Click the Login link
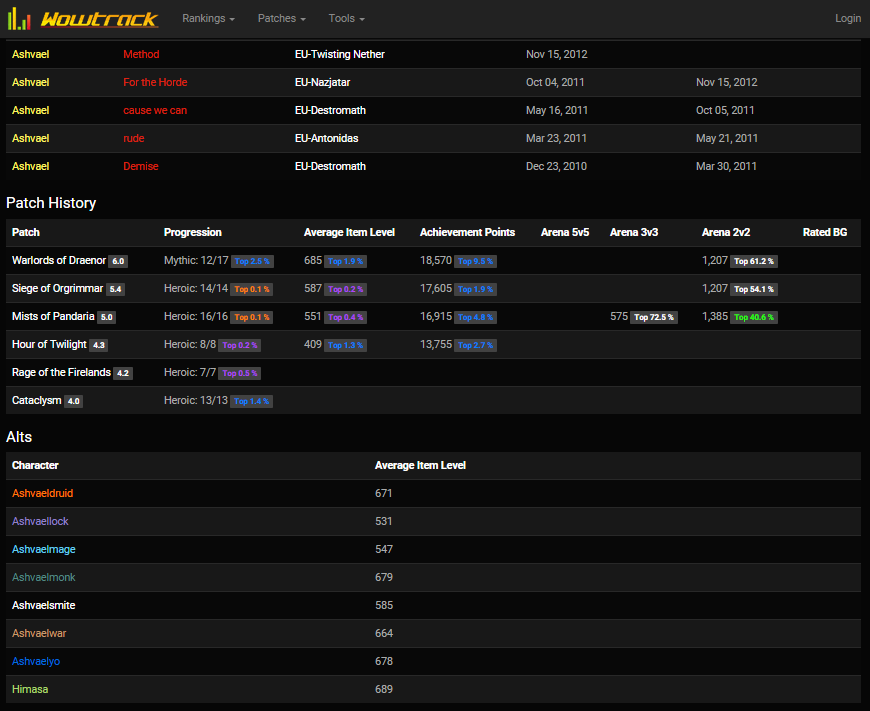Viewport: 870px width, 711px height. pos(847,18)
